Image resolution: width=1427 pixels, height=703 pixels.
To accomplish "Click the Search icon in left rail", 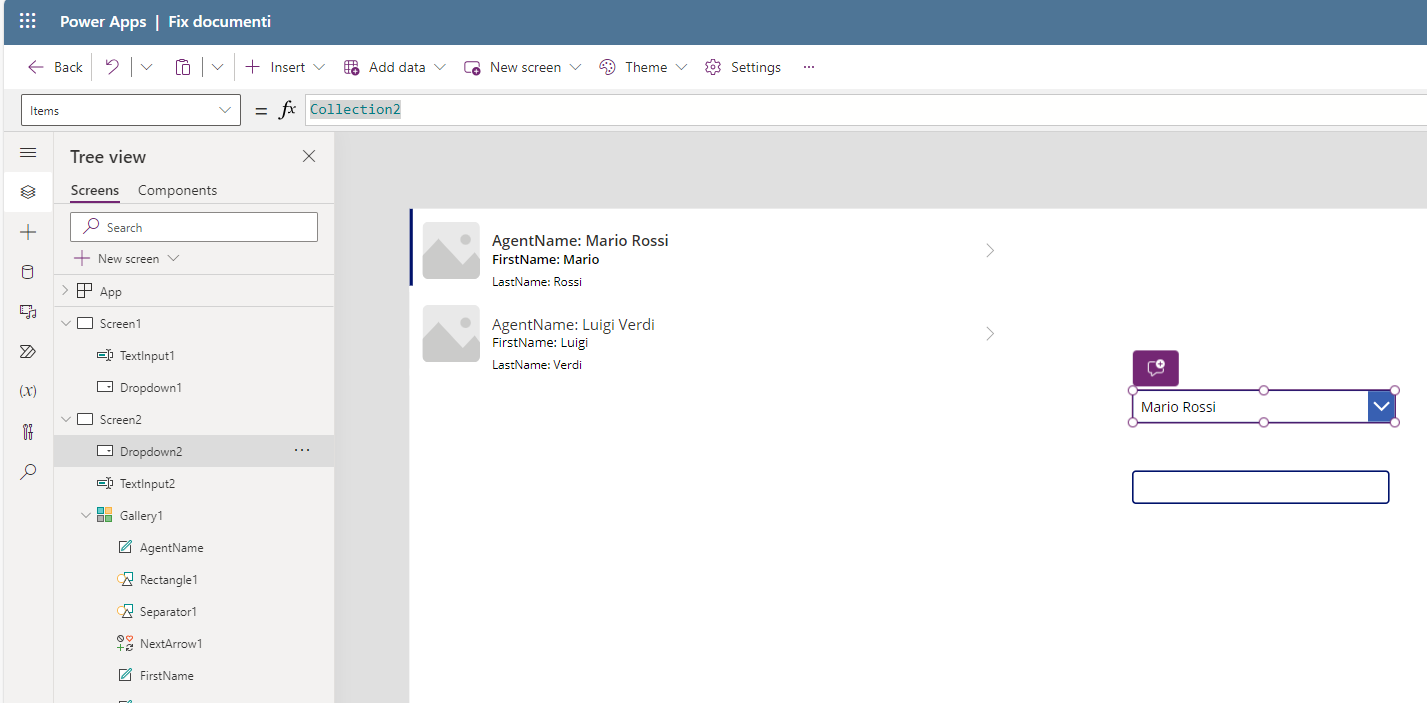I will click(28, 471).
